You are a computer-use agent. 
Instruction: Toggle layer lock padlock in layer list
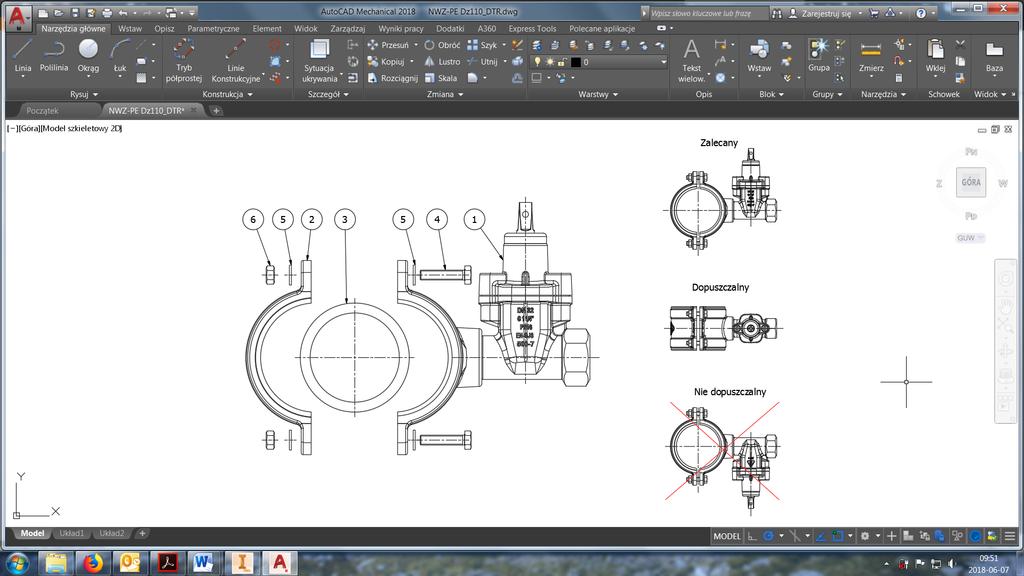(x=562, y=61)
